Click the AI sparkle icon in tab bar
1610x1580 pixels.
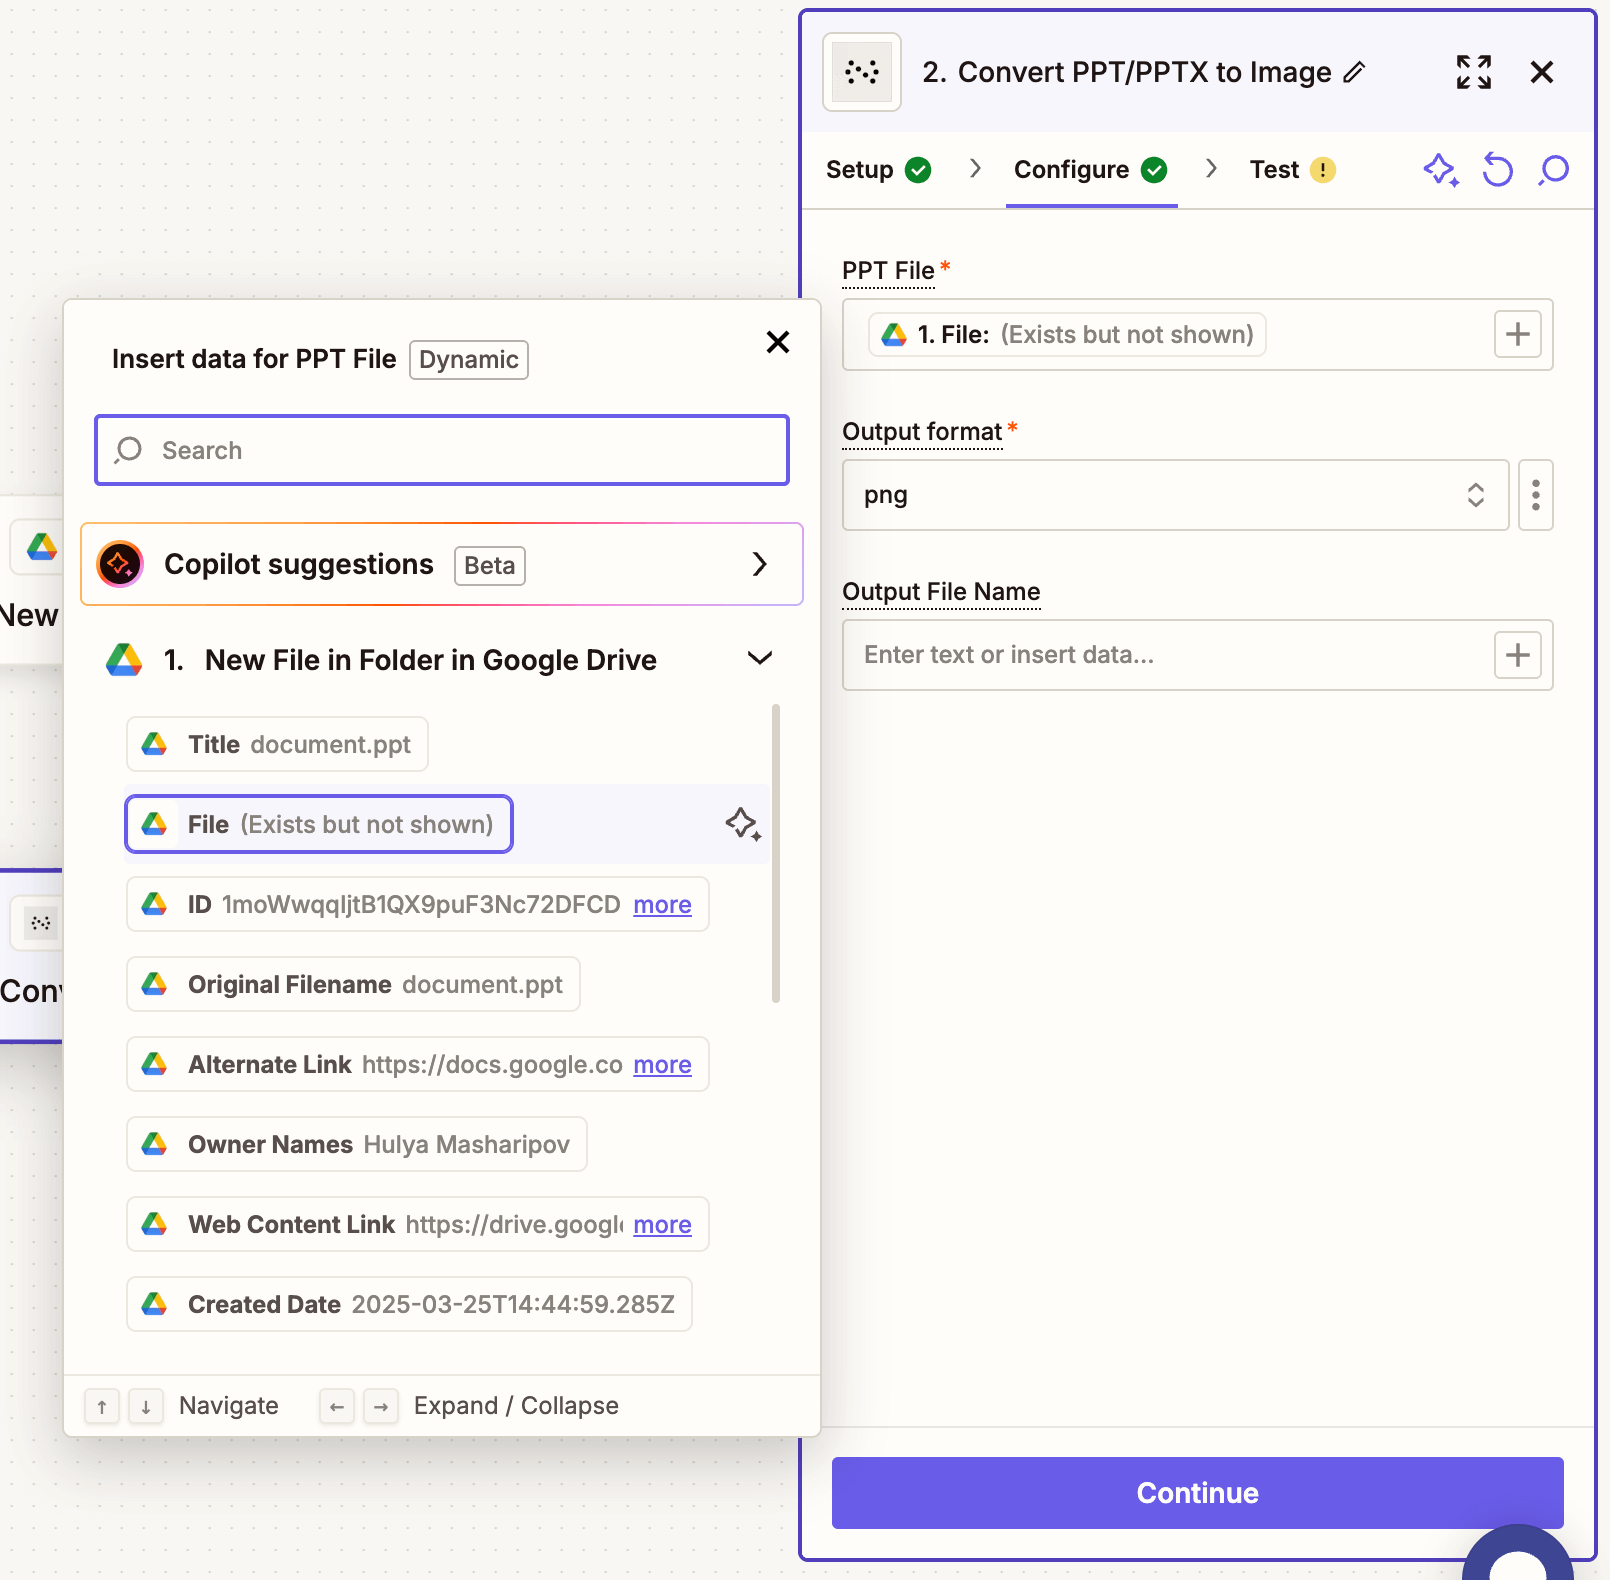tap(1440, 170)
